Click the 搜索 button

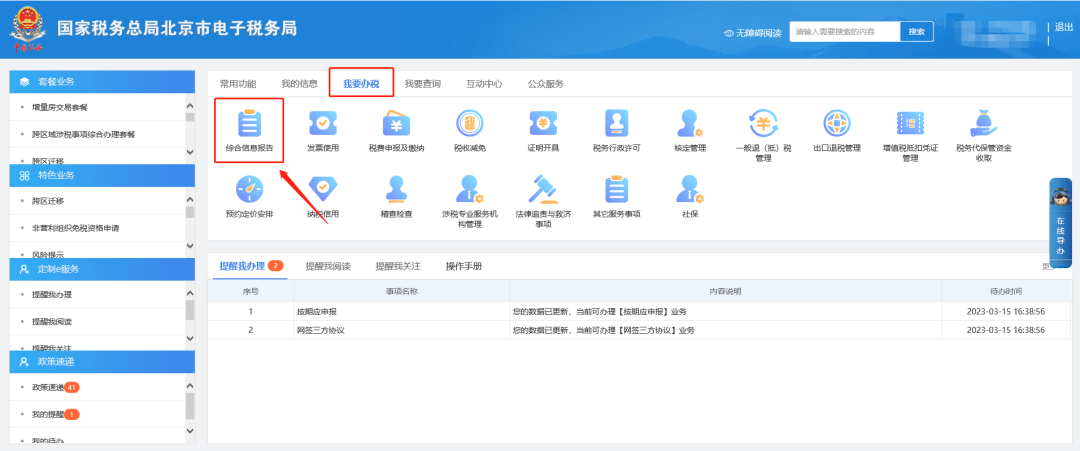click(x=916, y=32)
